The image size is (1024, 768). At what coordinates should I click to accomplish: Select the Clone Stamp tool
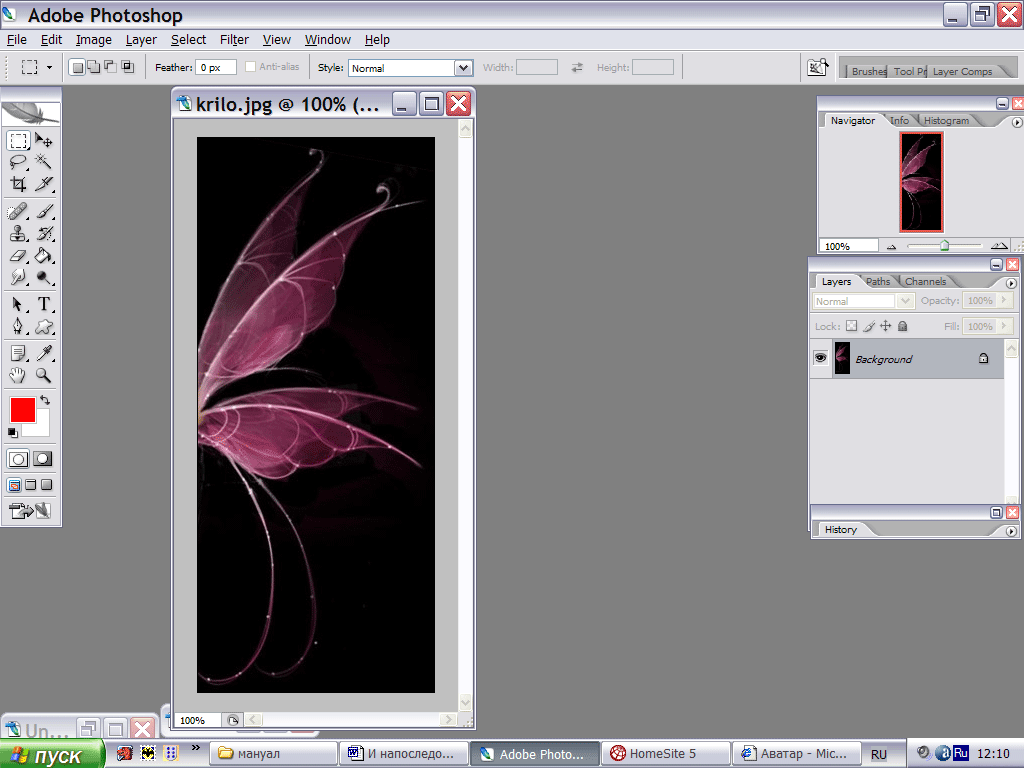[x=18, y=233]
